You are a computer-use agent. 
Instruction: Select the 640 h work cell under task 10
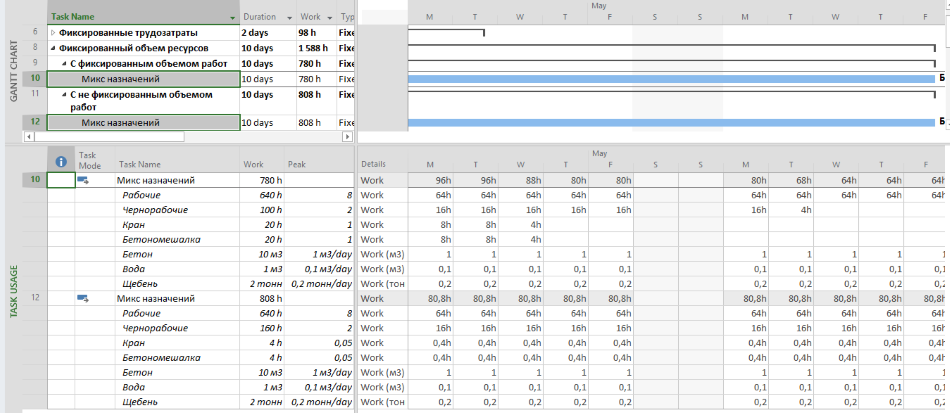click(262, 195)
